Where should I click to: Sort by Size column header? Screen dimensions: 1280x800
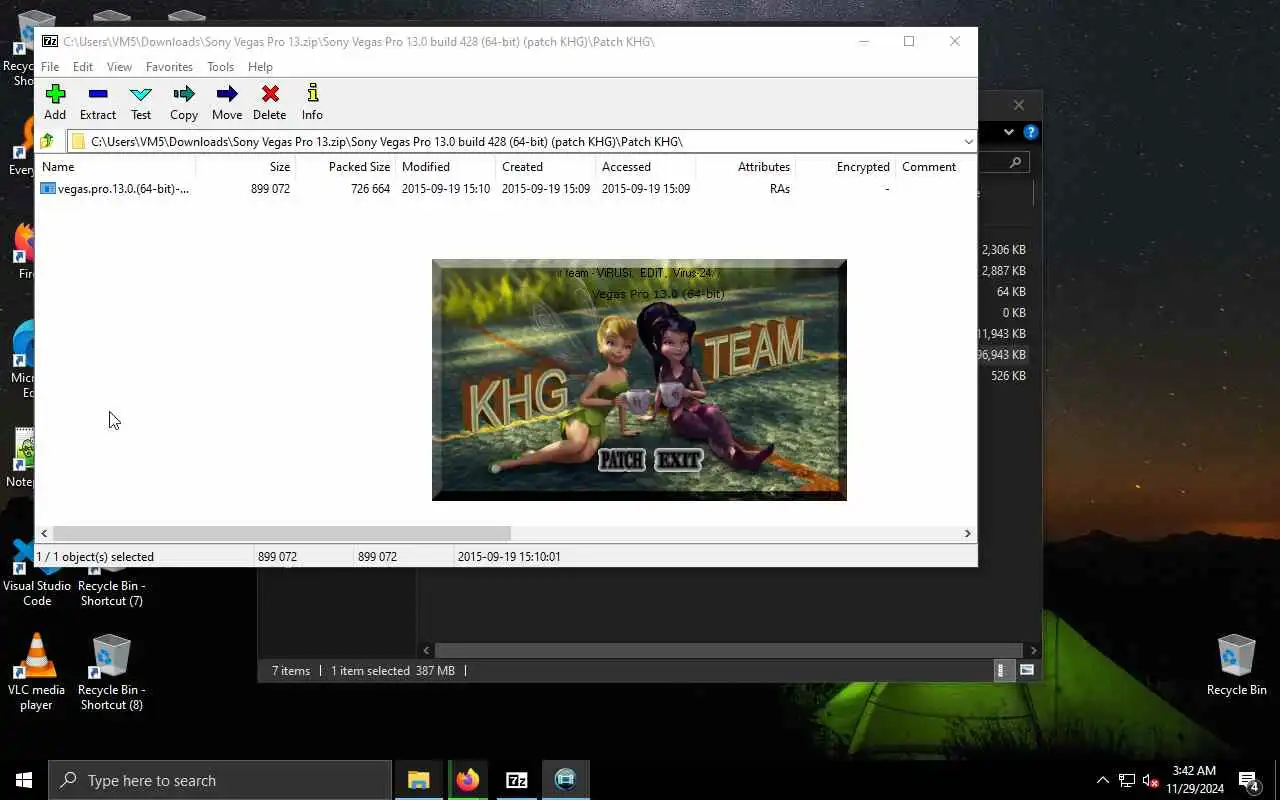[245, 167]
